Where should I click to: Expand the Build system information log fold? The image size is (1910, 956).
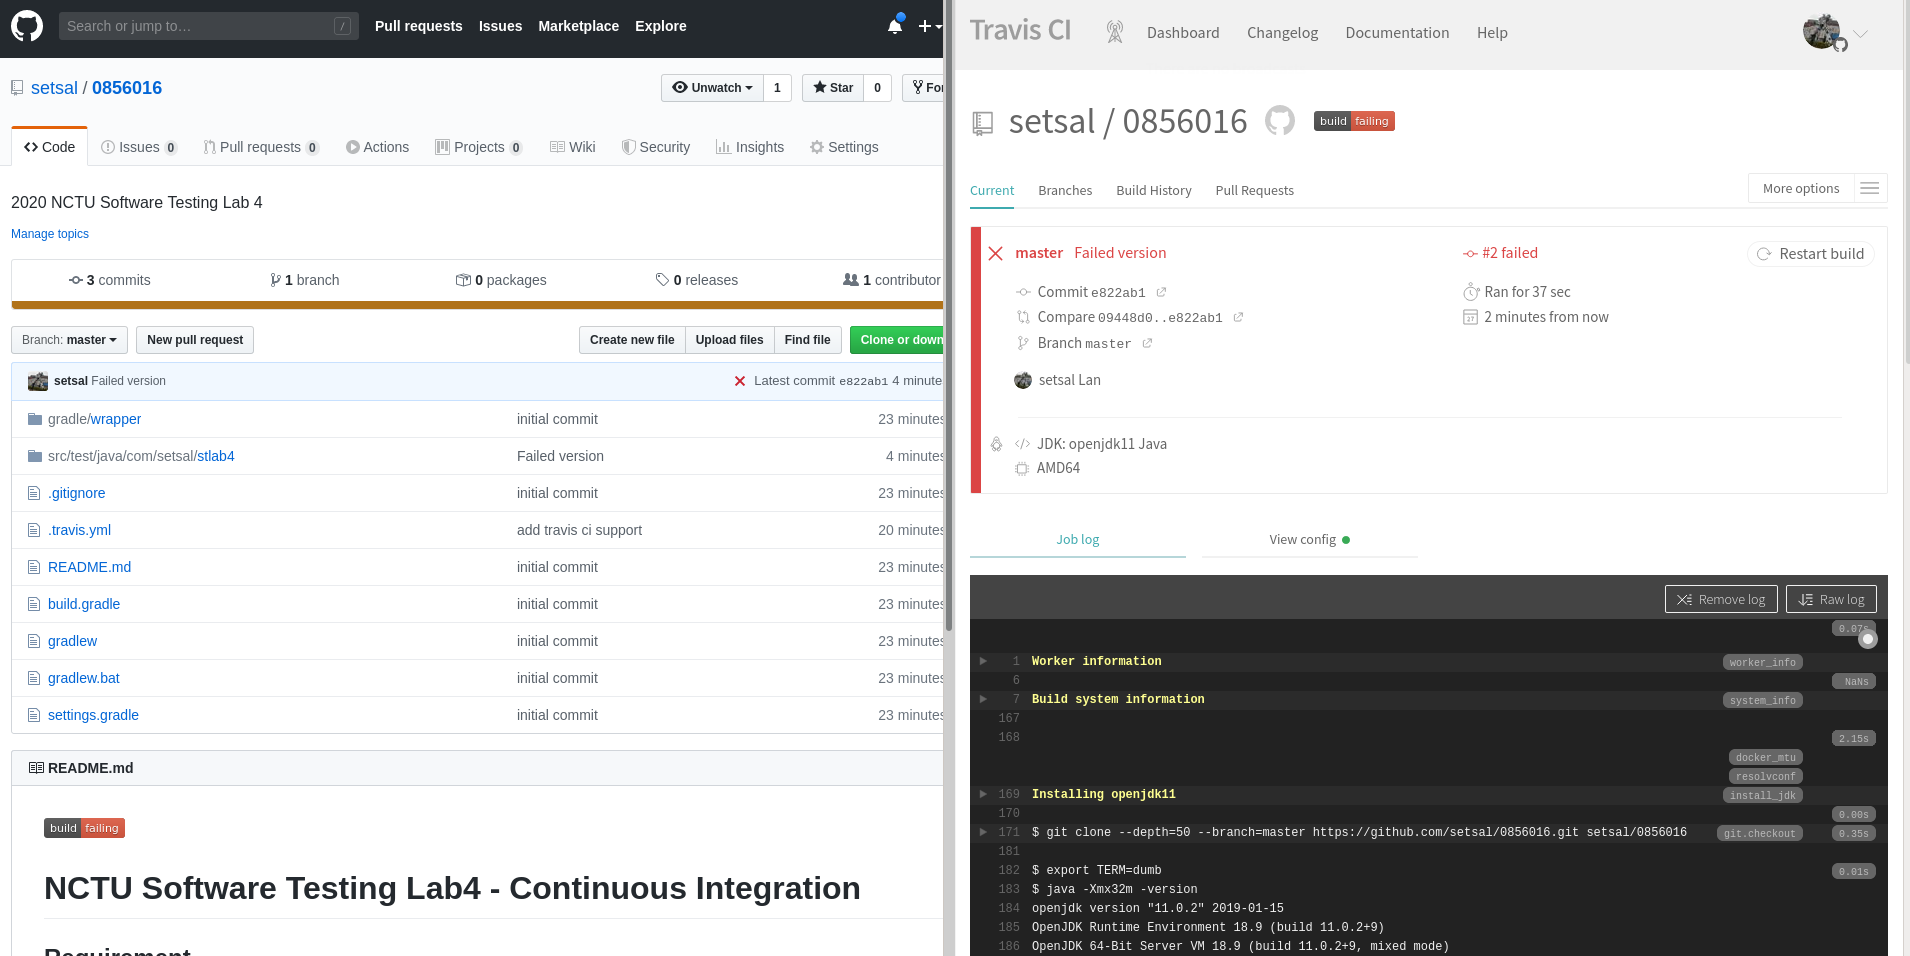[x=983, y=699]
